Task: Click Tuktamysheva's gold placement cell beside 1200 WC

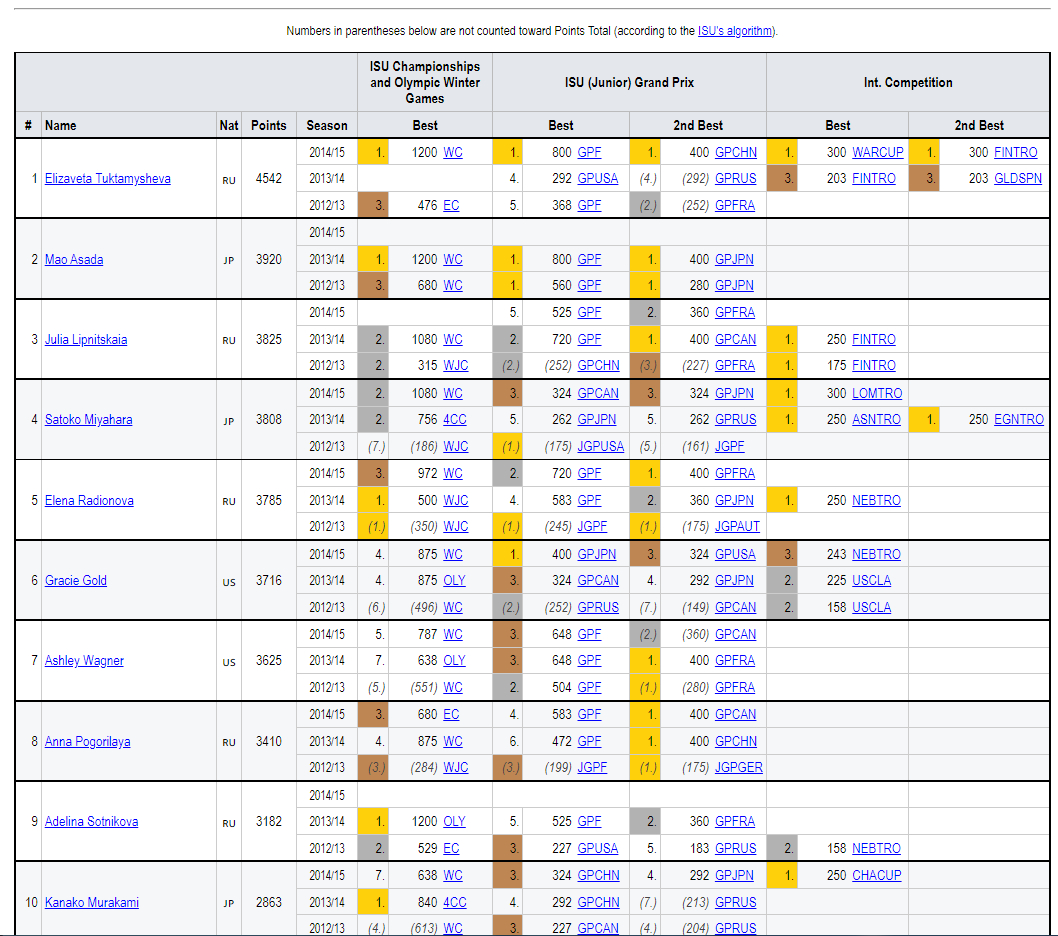Action: click(373, 153)
